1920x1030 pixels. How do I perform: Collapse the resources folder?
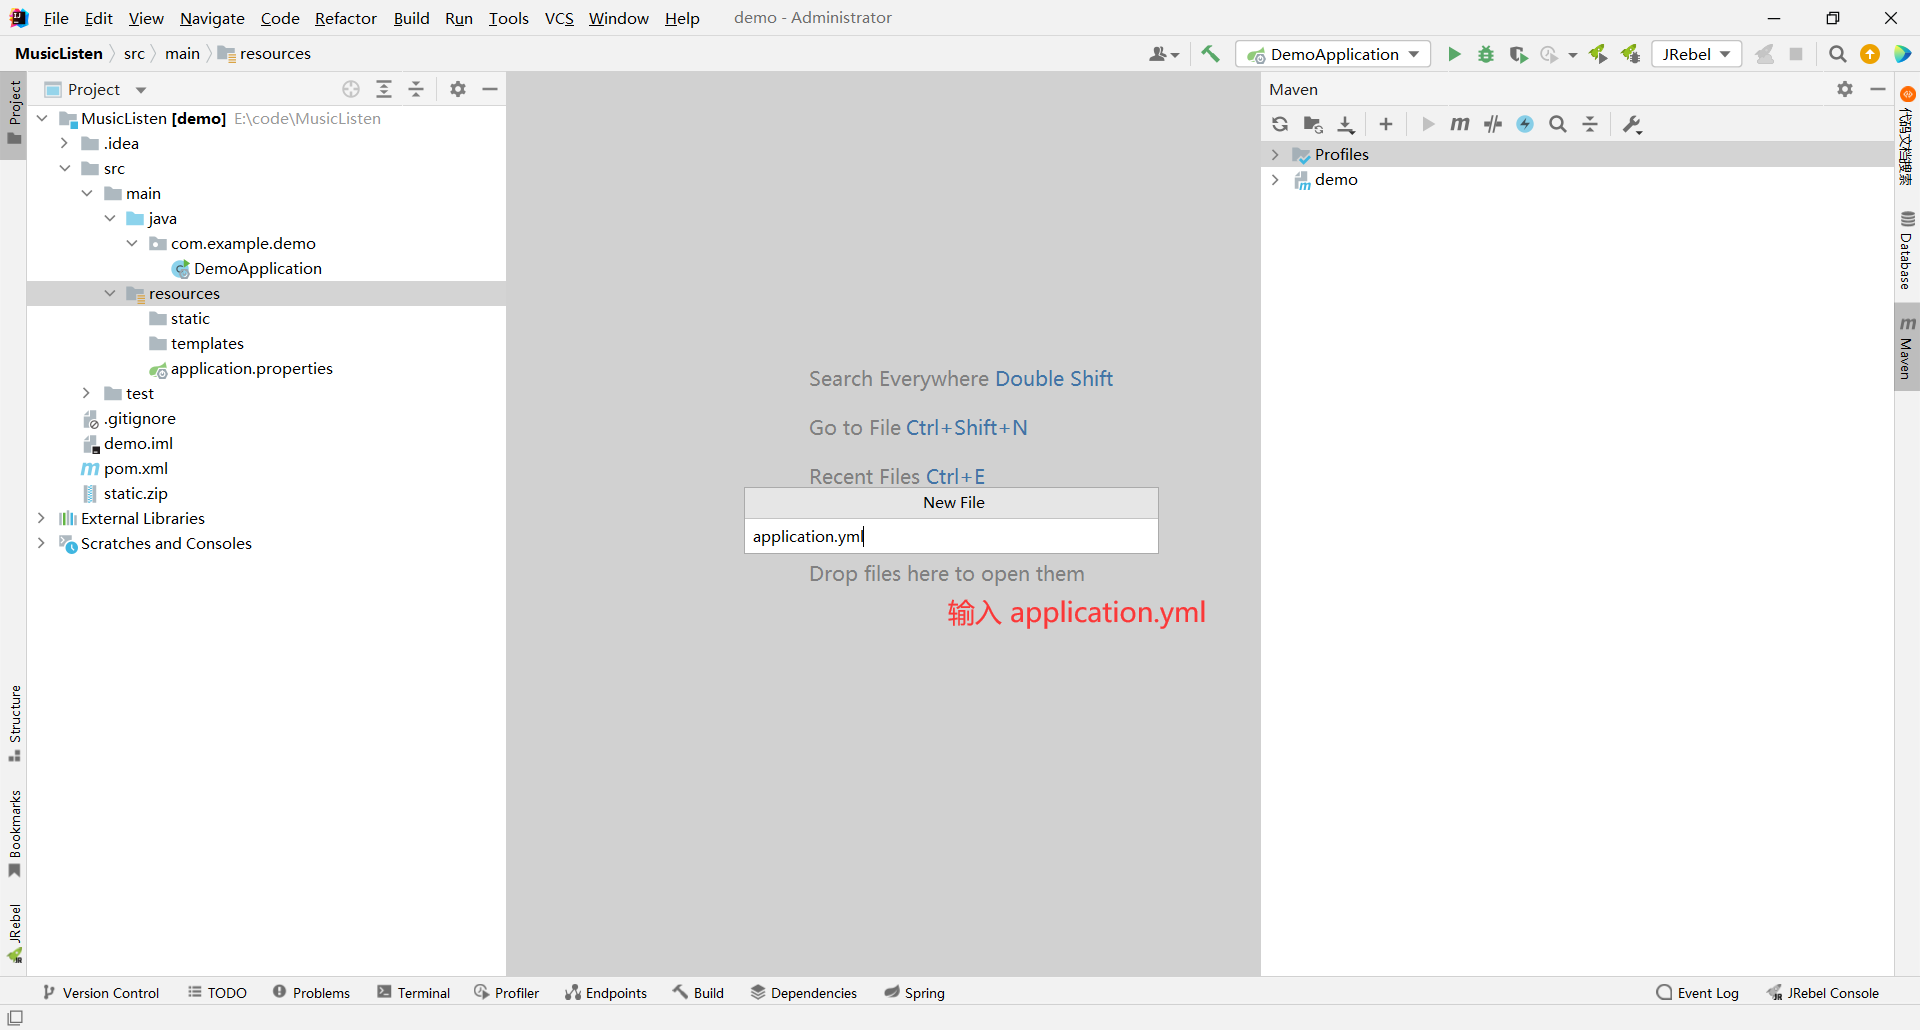coord(110,293)
